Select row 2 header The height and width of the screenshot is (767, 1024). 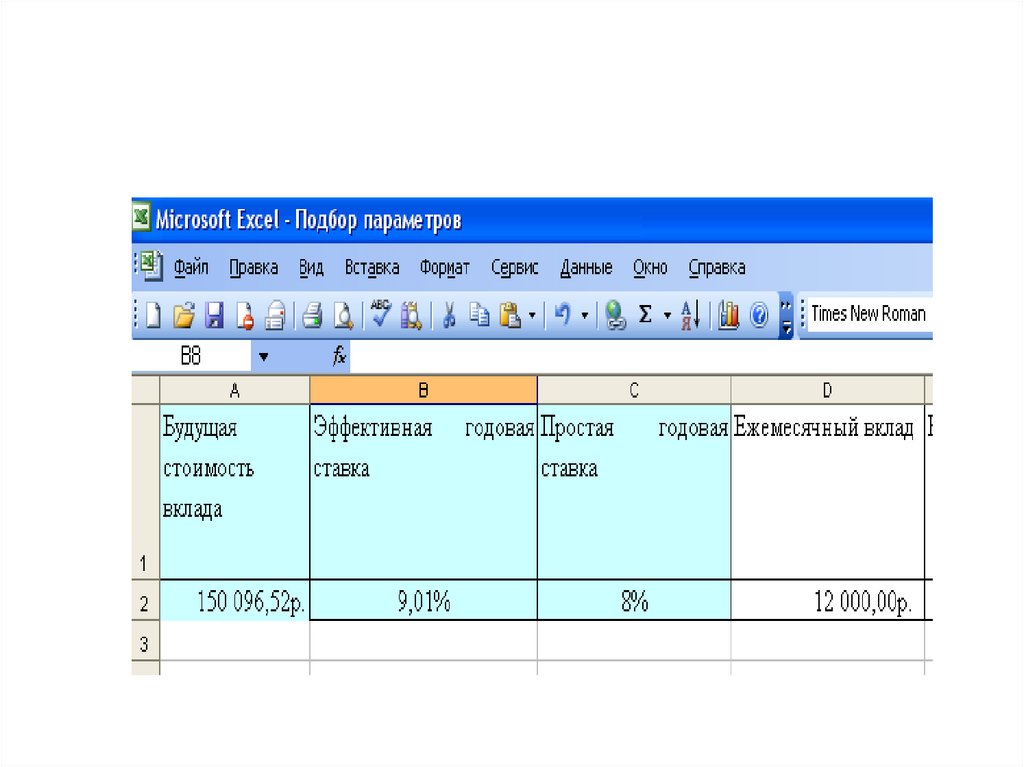click(145, 600)
